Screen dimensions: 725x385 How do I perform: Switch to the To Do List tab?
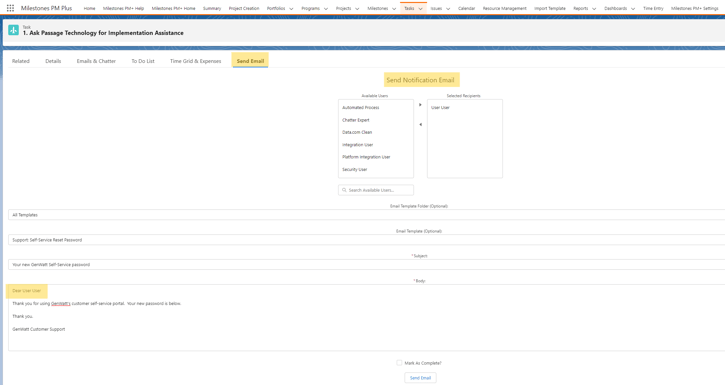pyautogui.click(x=143, y=61)
